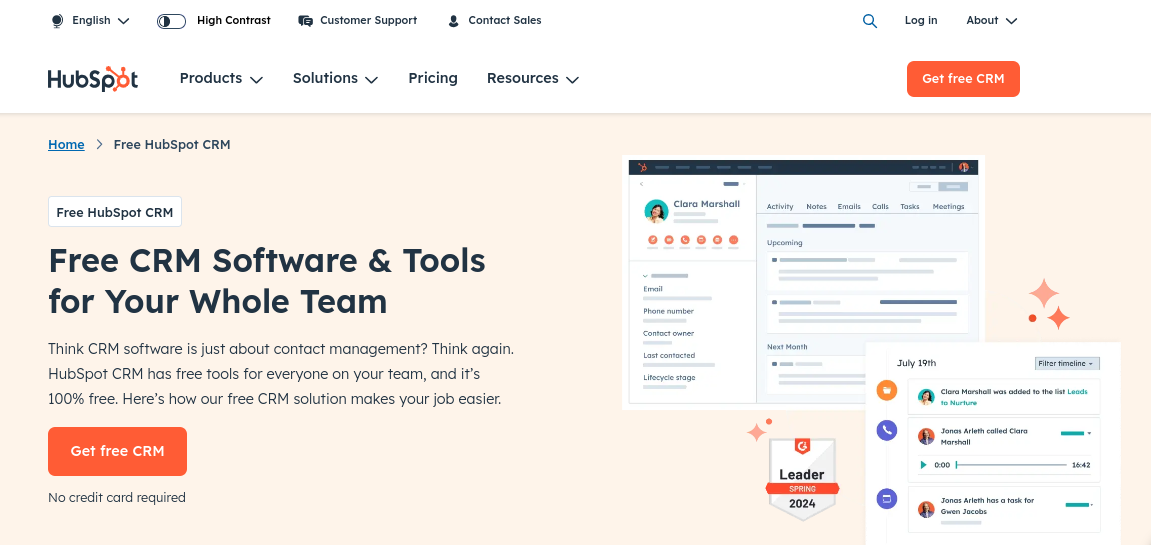This screenshot has height=545, width=1151.
Task: Click the No credit card required text
Action: pos(117,497)
